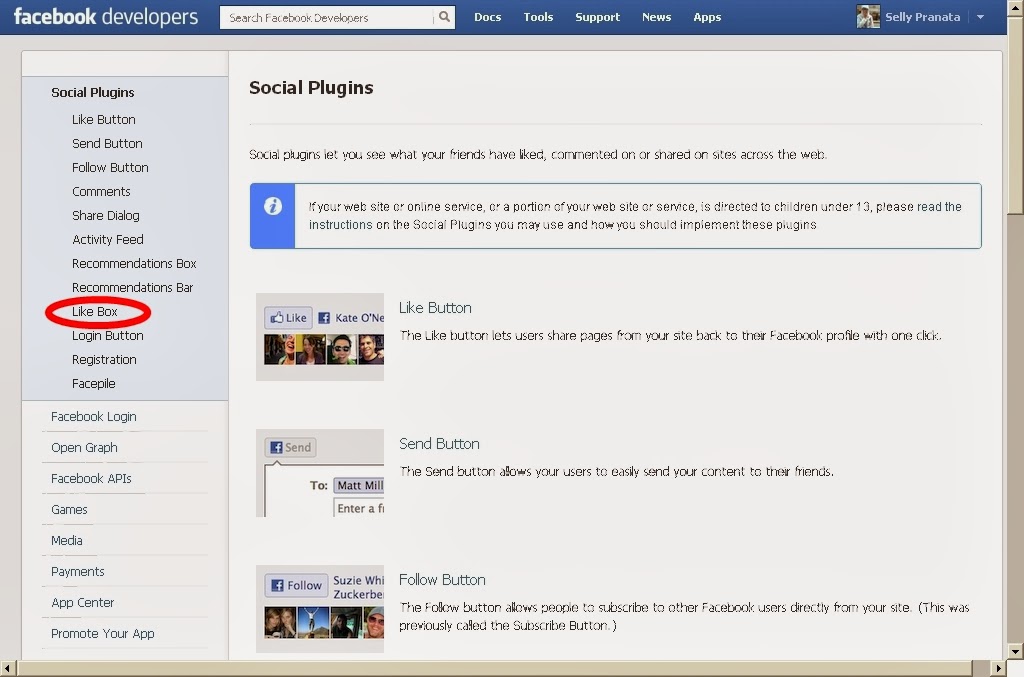This screenshot has height=677, width=1024.
Task: Open Follow Button in sidebar
Action: pos(110,168)
